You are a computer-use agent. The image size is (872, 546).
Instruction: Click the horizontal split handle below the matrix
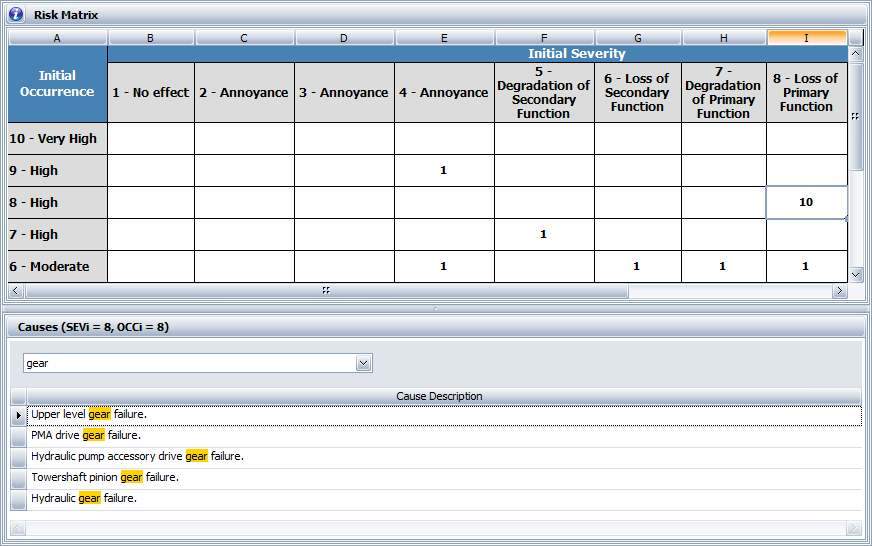tap(326, 290)
